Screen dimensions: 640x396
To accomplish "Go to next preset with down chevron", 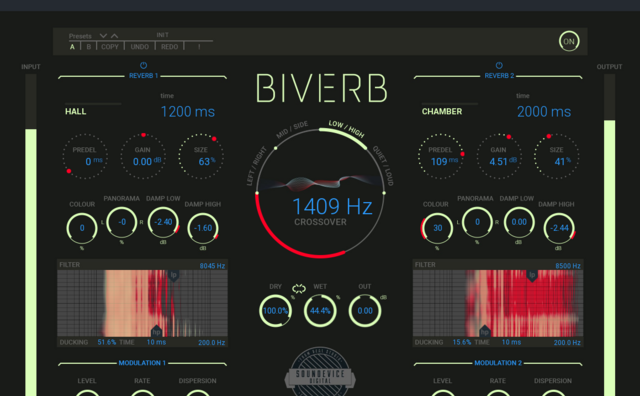I will click(103, 36).
